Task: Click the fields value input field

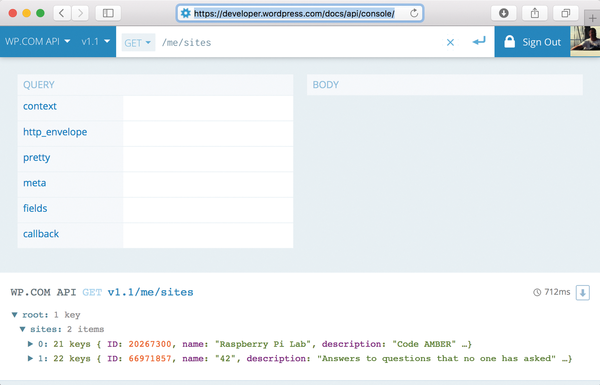Action: click(x=208, y=210)
